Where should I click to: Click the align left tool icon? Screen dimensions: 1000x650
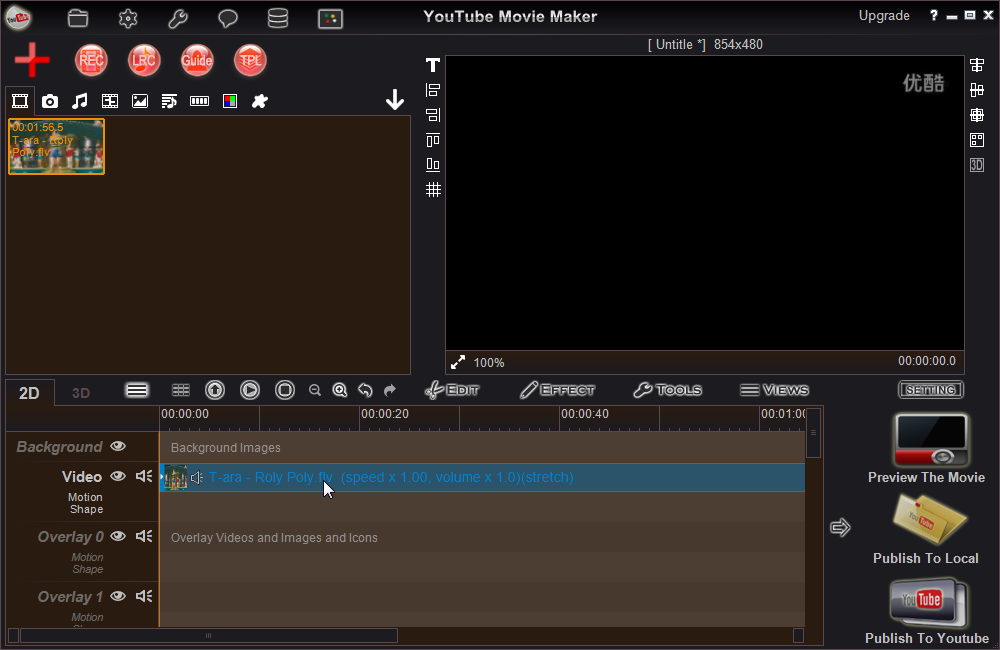pos(433,90)
